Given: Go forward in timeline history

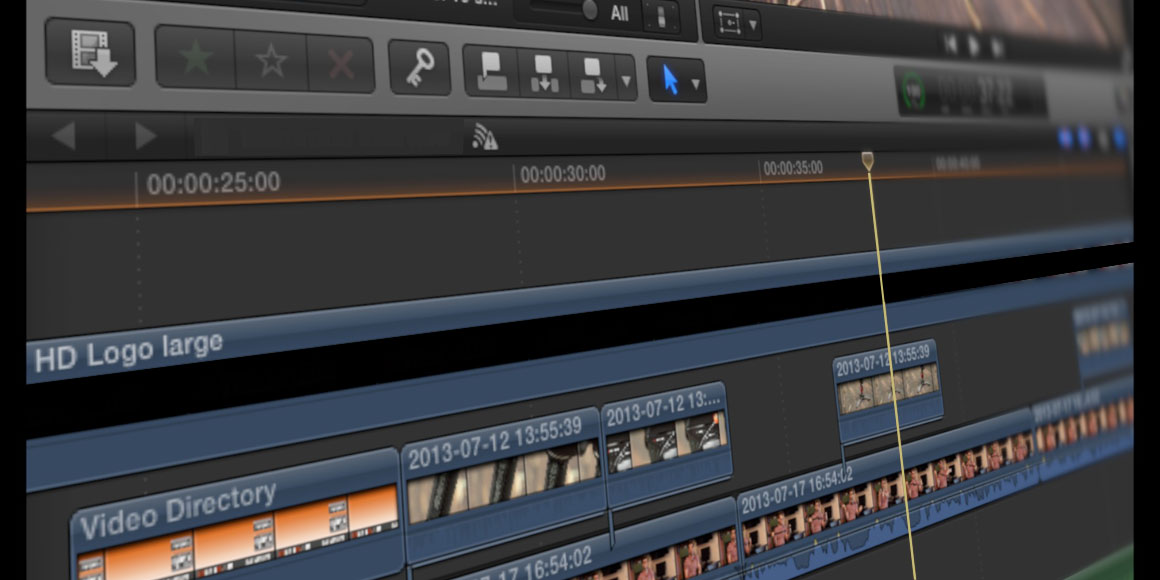Looking at the screenshot, I should [146, 136].
